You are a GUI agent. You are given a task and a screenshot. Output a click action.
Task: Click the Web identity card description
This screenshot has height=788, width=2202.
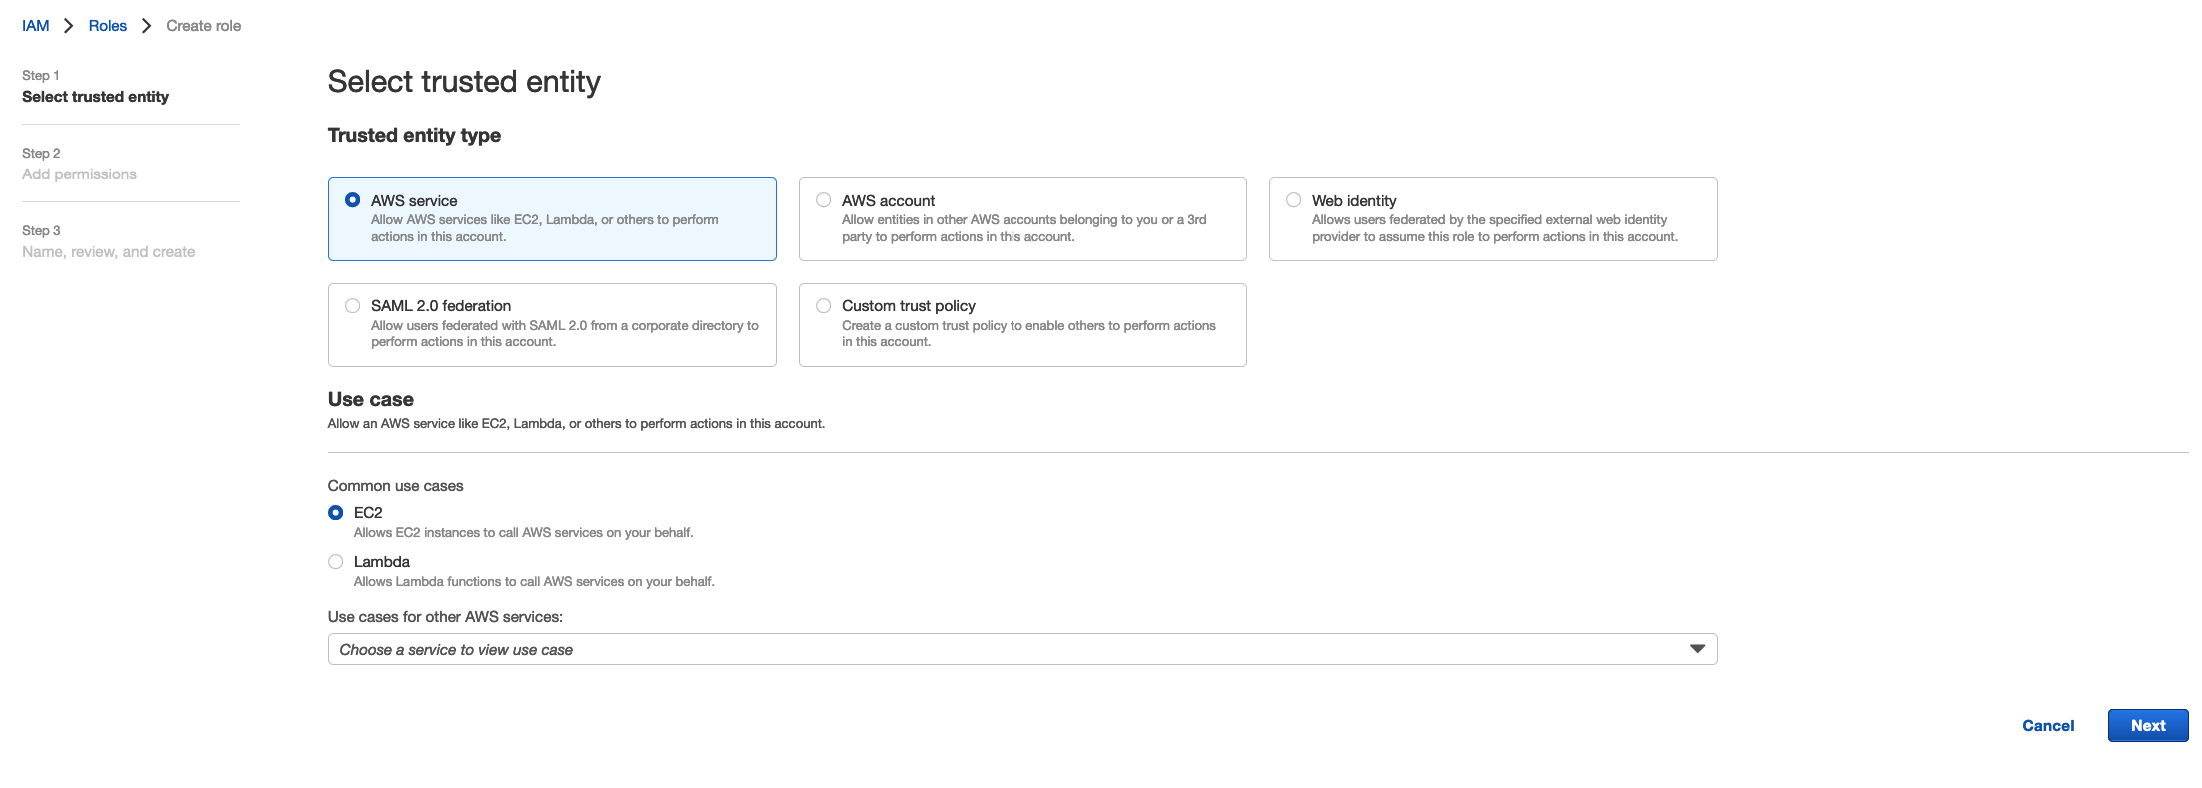coord(1494,228)
